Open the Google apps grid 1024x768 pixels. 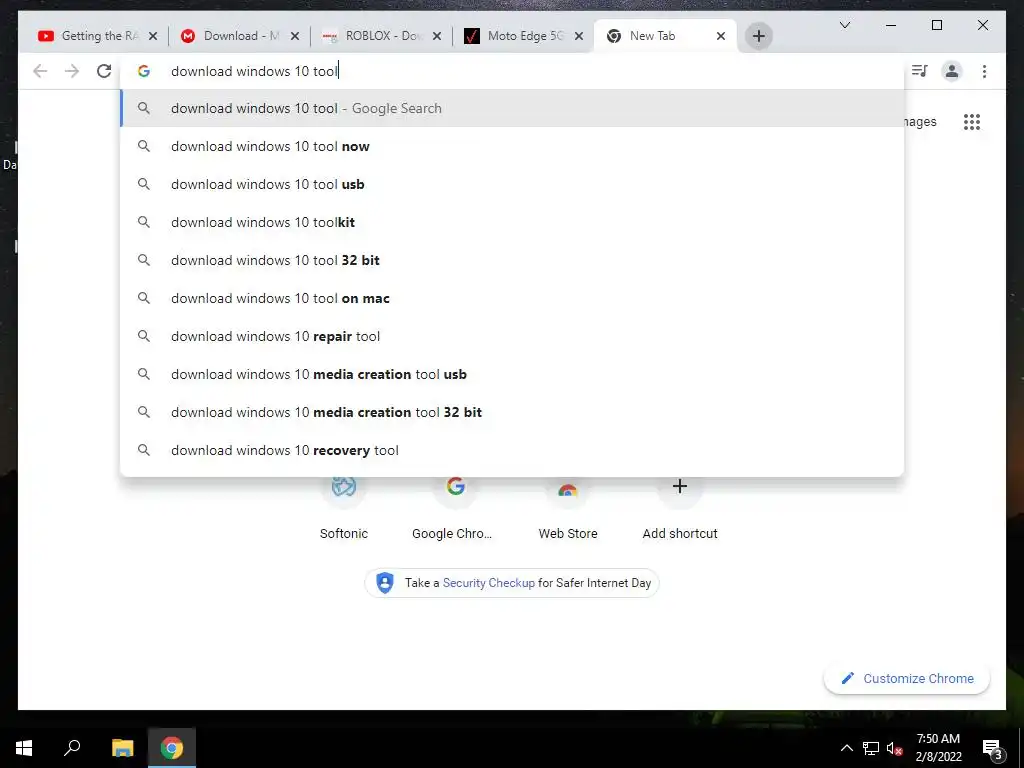972,122
